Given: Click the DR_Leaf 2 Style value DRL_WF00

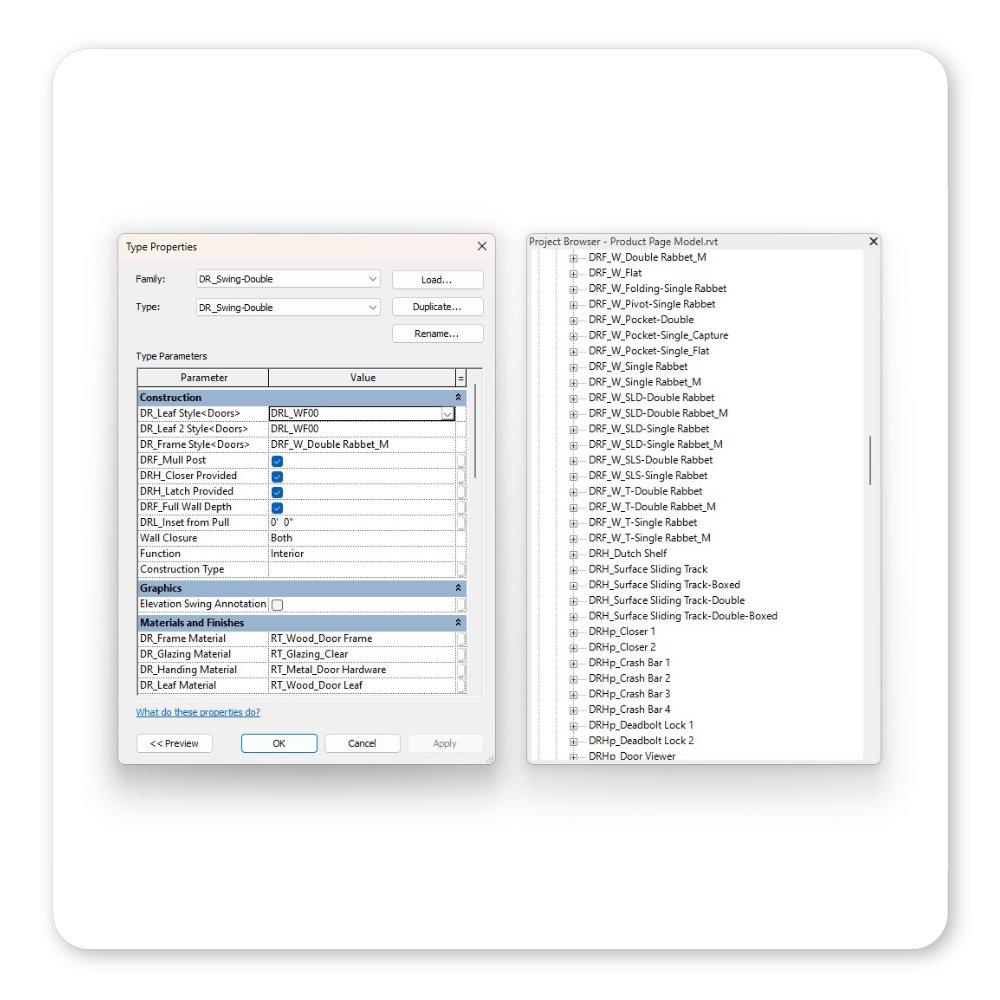Looking at the screenshot, I should click(362, 429).
